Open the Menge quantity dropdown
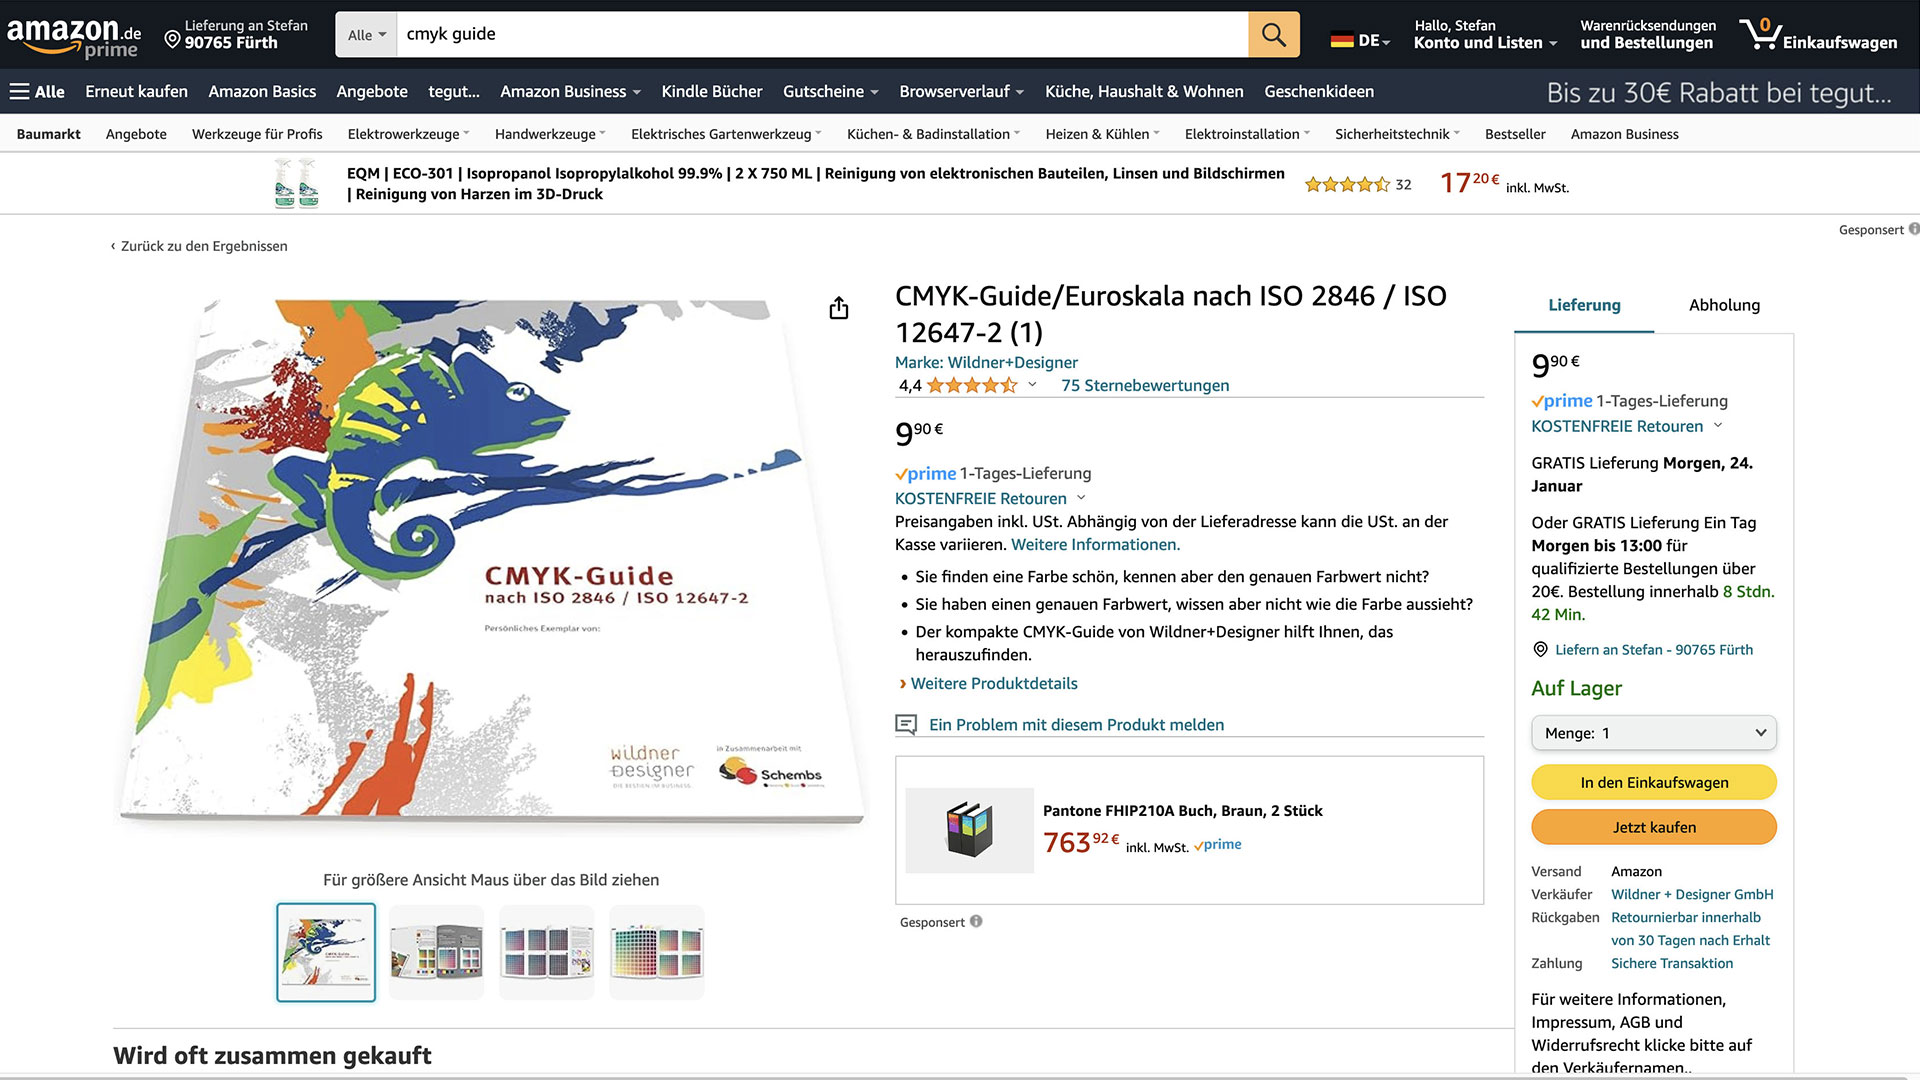The height and width of the screenshot is (1080, 1920). 1652,733
